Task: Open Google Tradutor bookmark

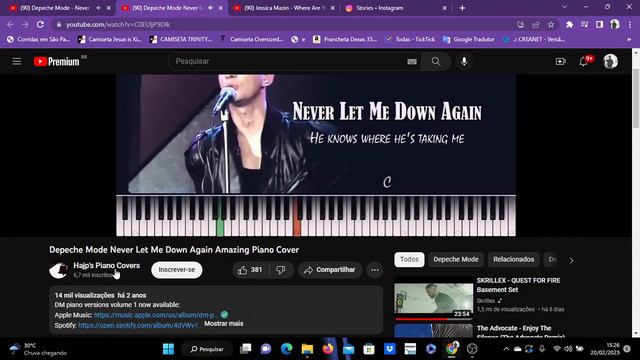Action: (469, 40)
